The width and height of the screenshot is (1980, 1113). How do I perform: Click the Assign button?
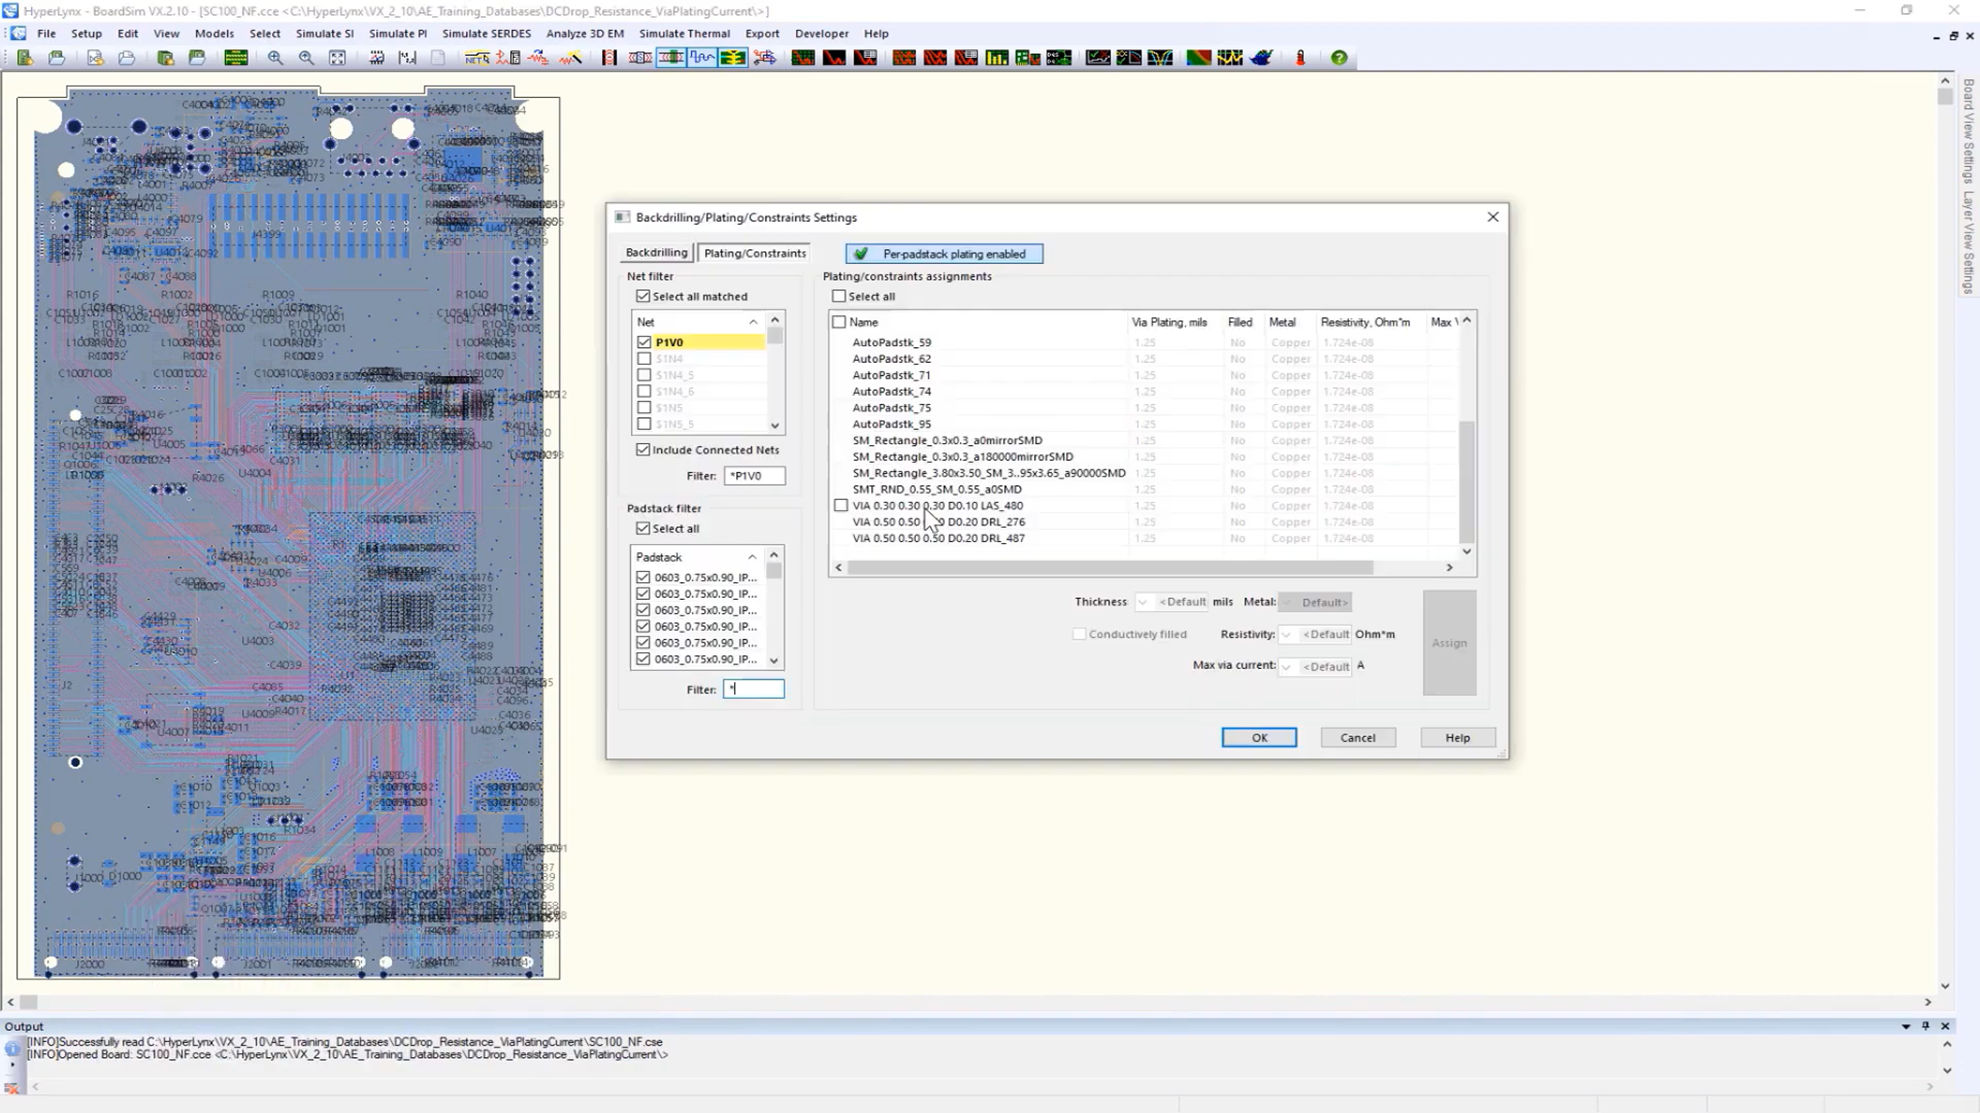[1449, 643]
